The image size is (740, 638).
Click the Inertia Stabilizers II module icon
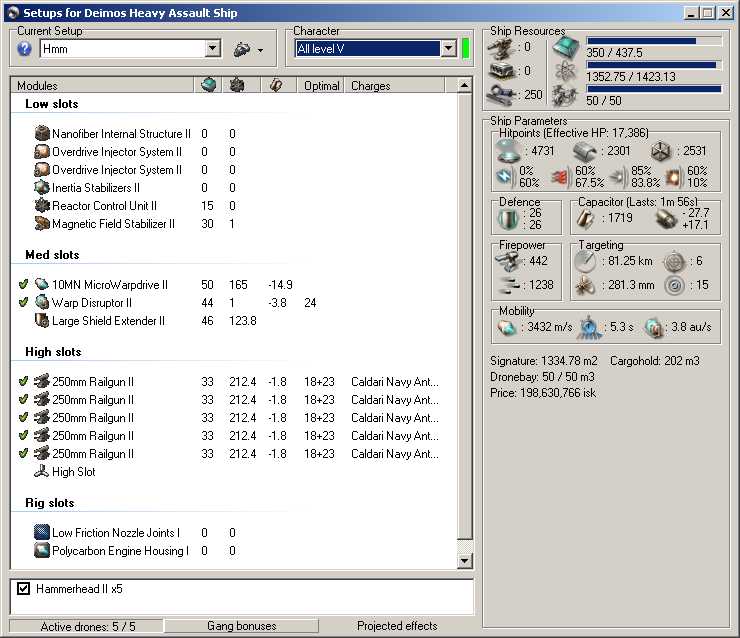pos(42,187)
